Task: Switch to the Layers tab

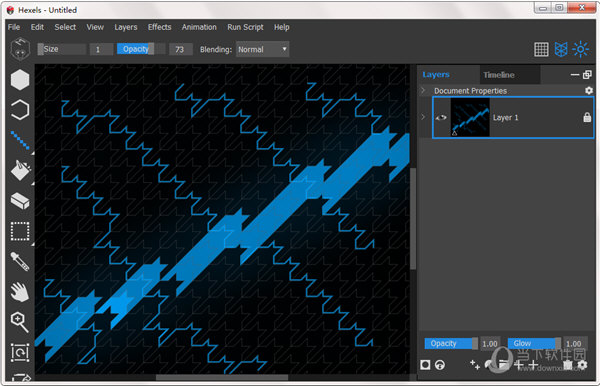Action: (x=436, y=75)
